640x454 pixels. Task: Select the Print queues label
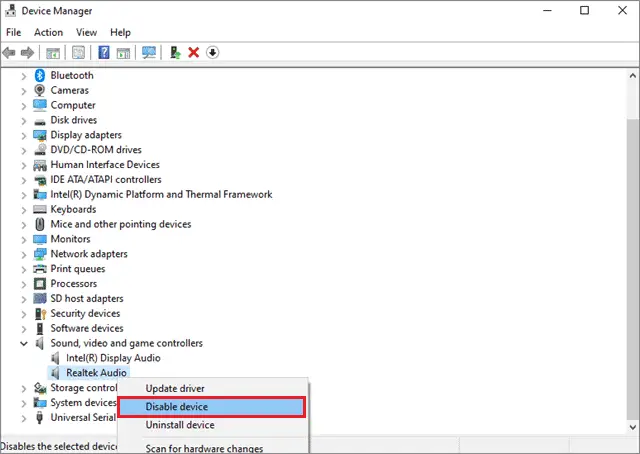point(78,269)
